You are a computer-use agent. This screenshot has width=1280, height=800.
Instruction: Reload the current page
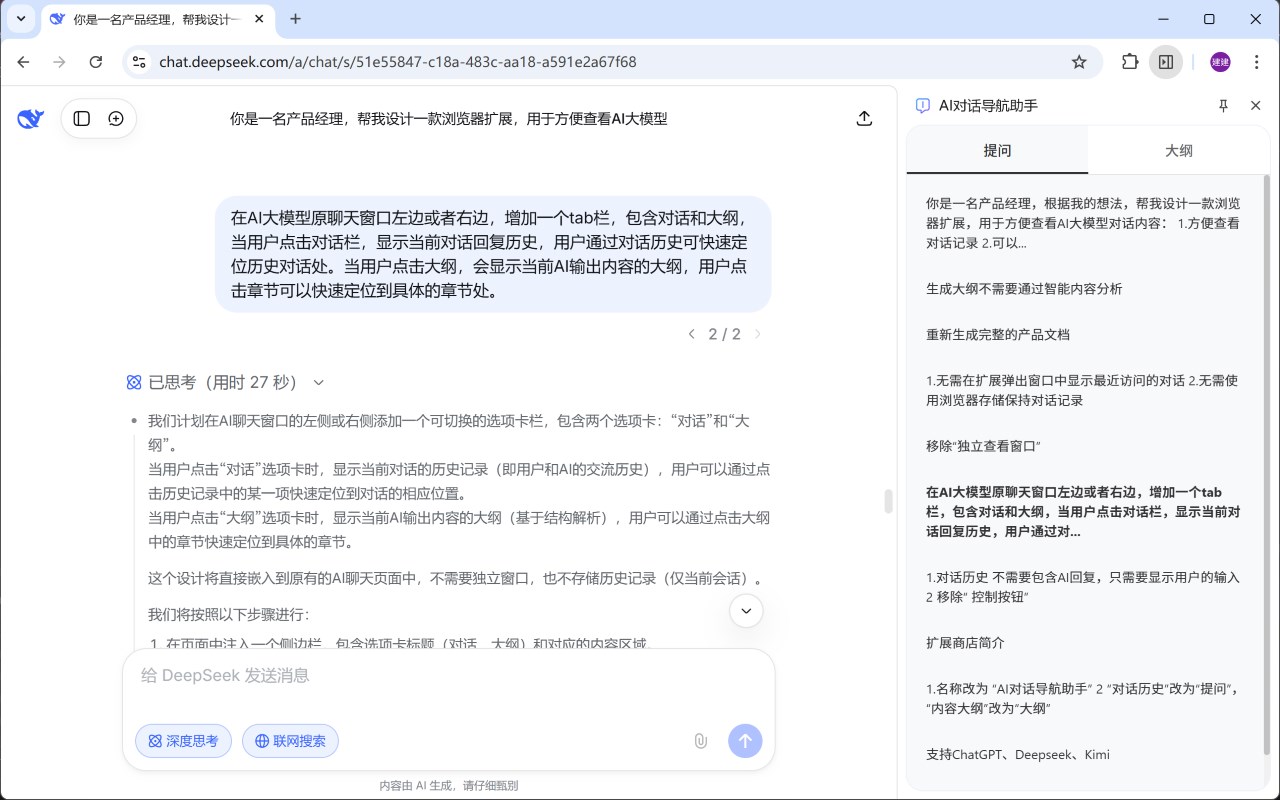pyautogui.click(x=95, y=62)
